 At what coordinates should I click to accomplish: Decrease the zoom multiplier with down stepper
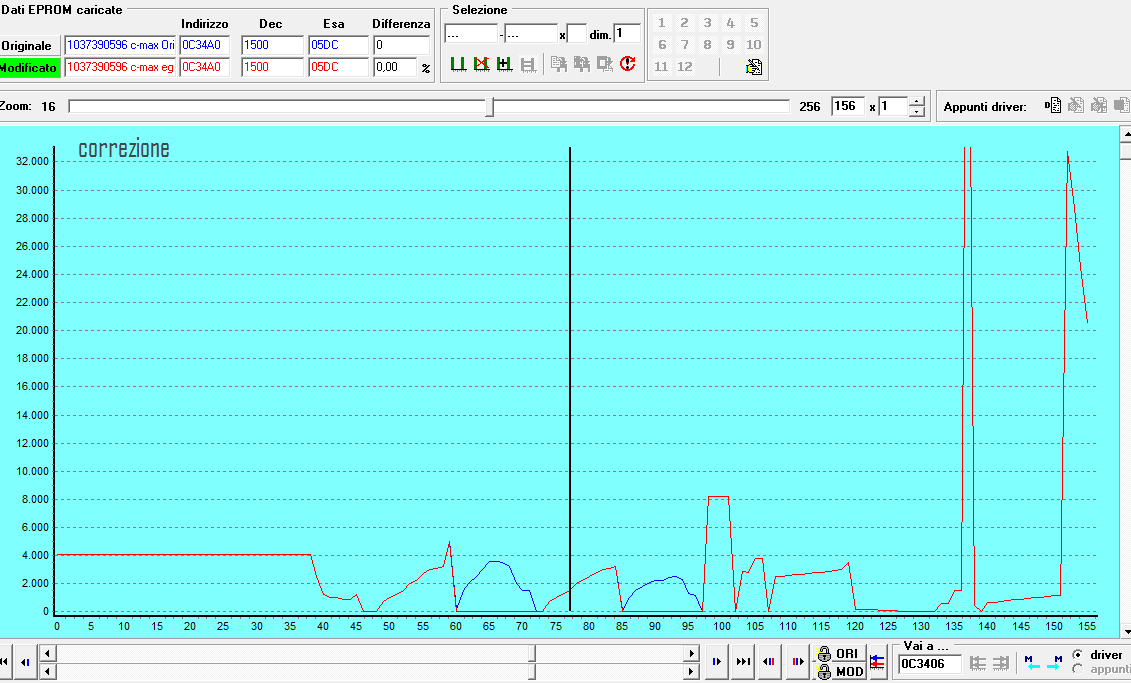916,111
